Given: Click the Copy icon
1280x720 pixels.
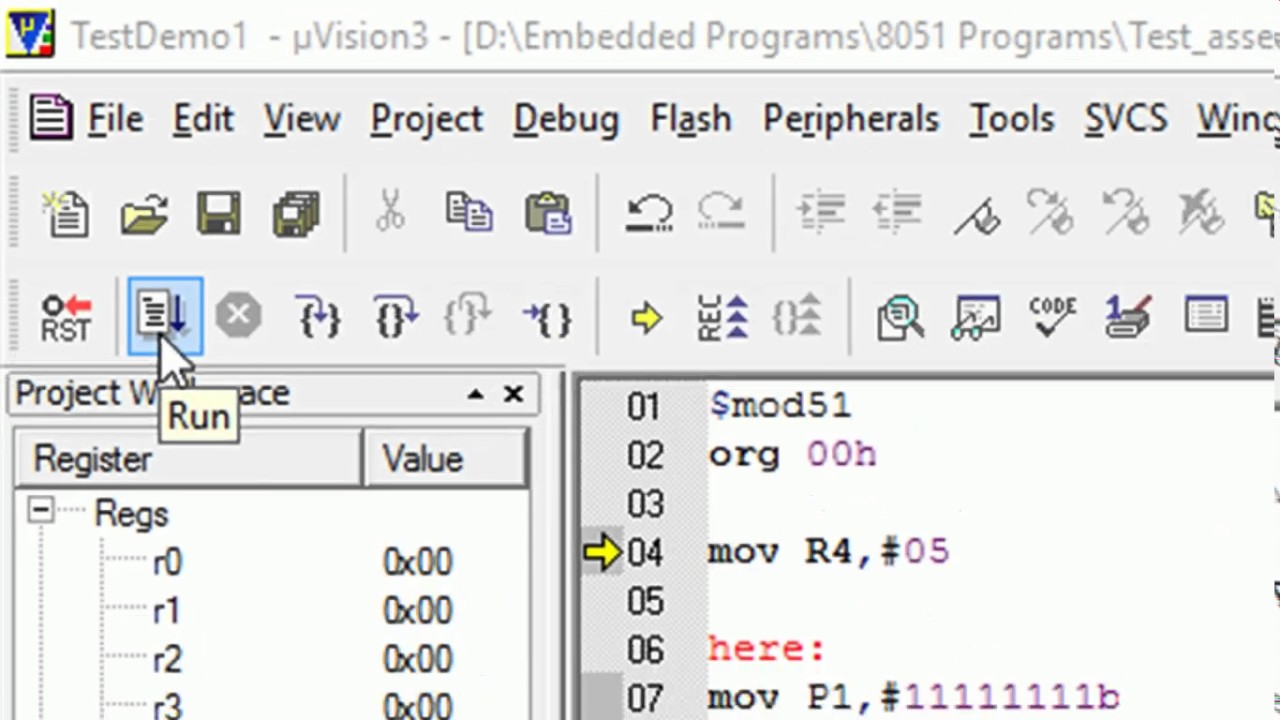Looking at the screenshot, I should click(469, 213).
